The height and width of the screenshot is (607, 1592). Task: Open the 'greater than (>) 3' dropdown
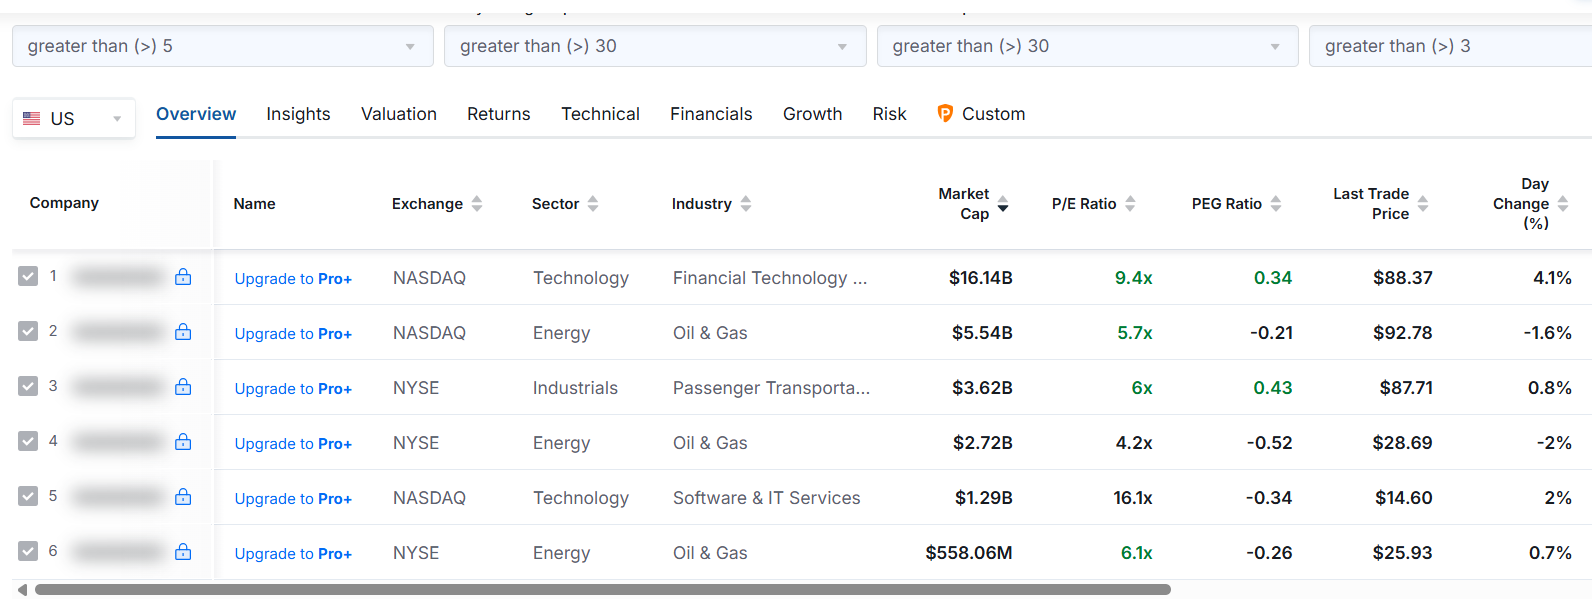click(x=1450, y=46)
